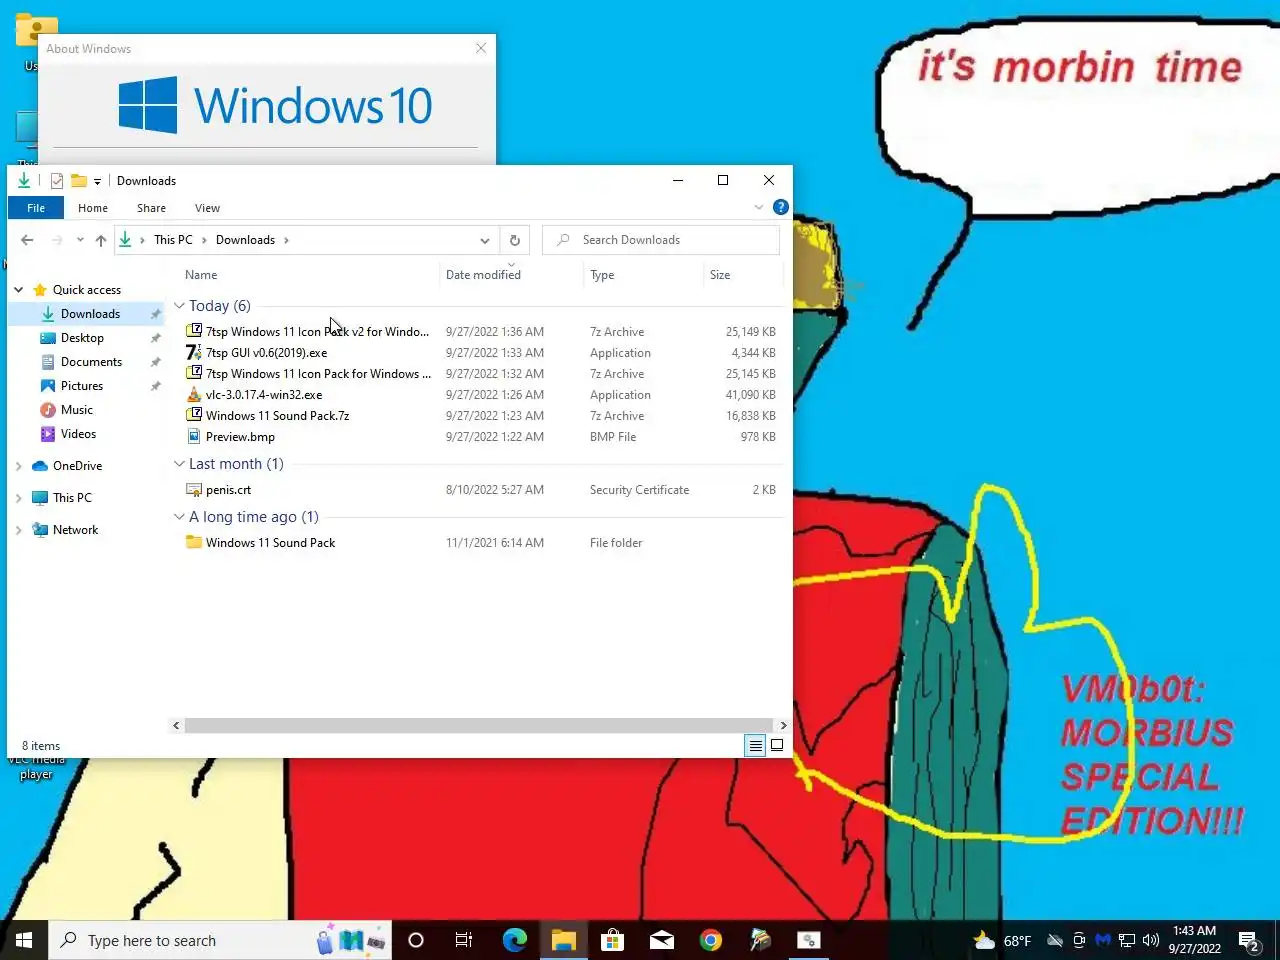Open recent locations dropdown arrow
Screen dimensions: 1280x960
80,240
